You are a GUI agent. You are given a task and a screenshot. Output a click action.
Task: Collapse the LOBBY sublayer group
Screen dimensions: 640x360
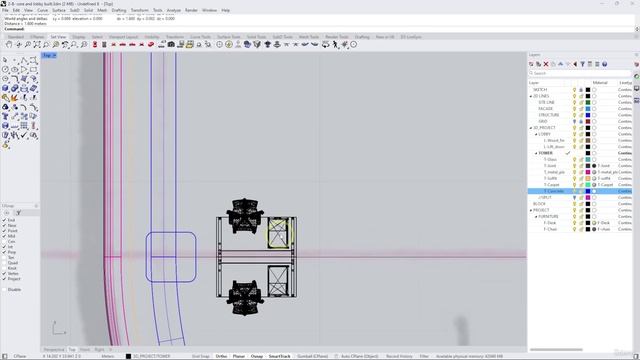536,134
